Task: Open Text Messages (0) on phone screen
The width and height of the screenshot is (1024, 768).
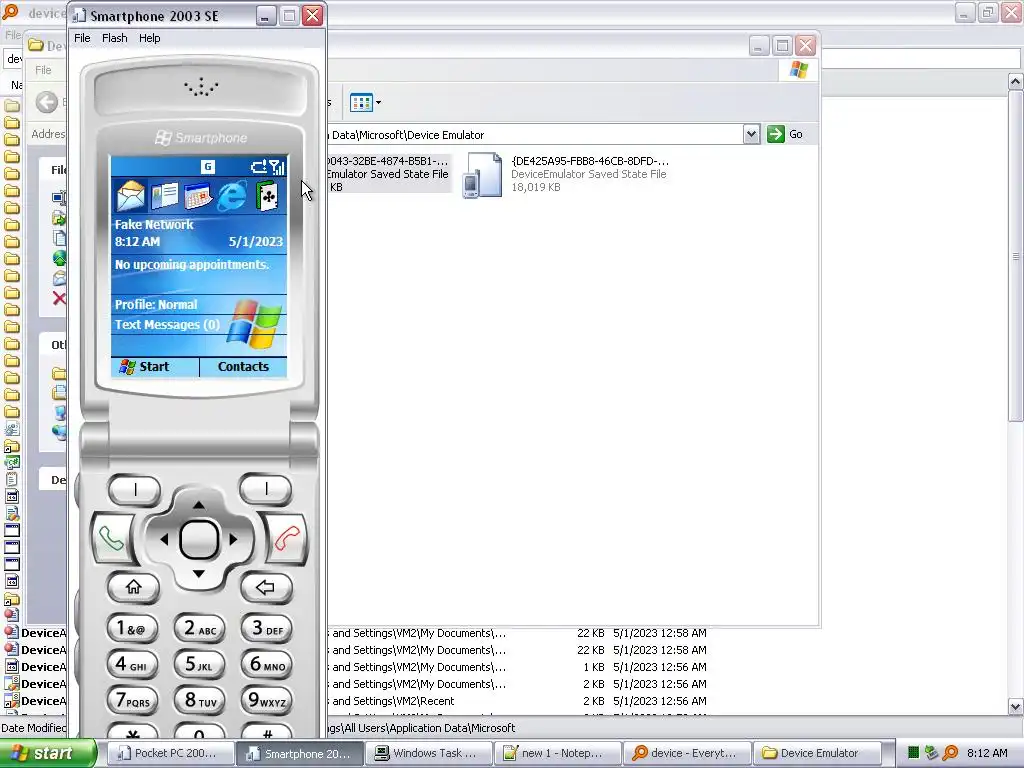Action: [167, 325]
